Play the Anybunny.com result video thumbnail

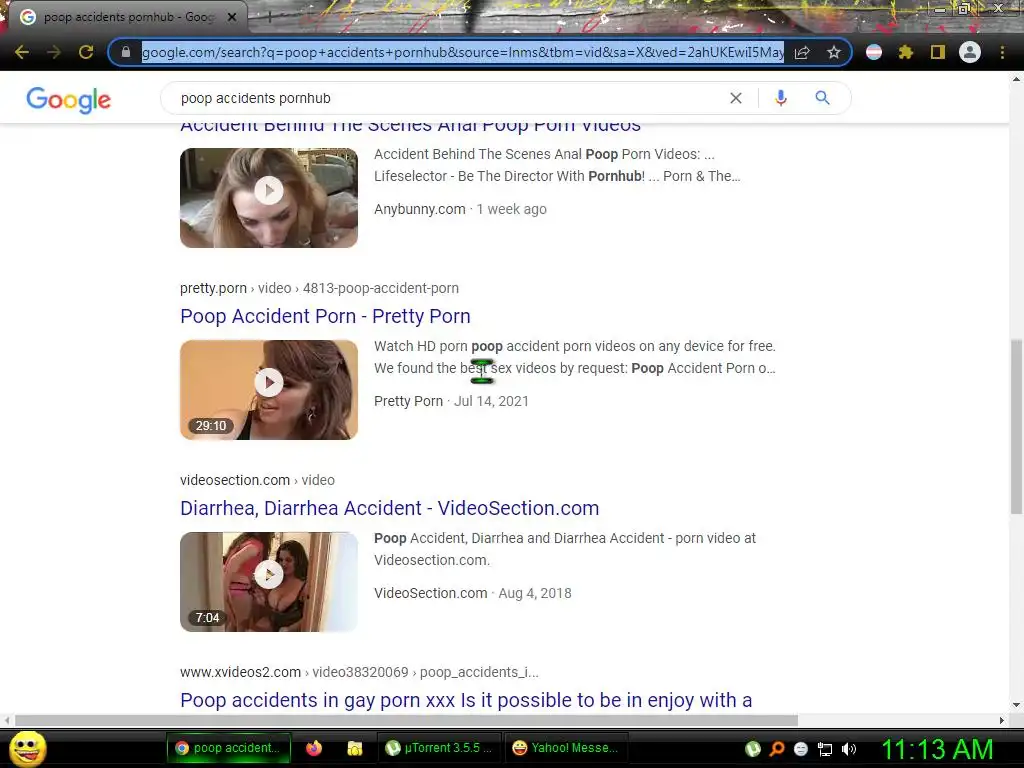[269, 197]
